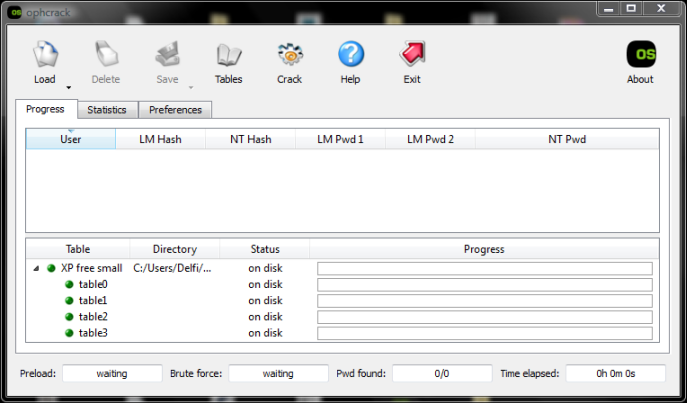Select the table2 row
The height and width of the screenshot is (403, 687).
click(x=342, y=317)
